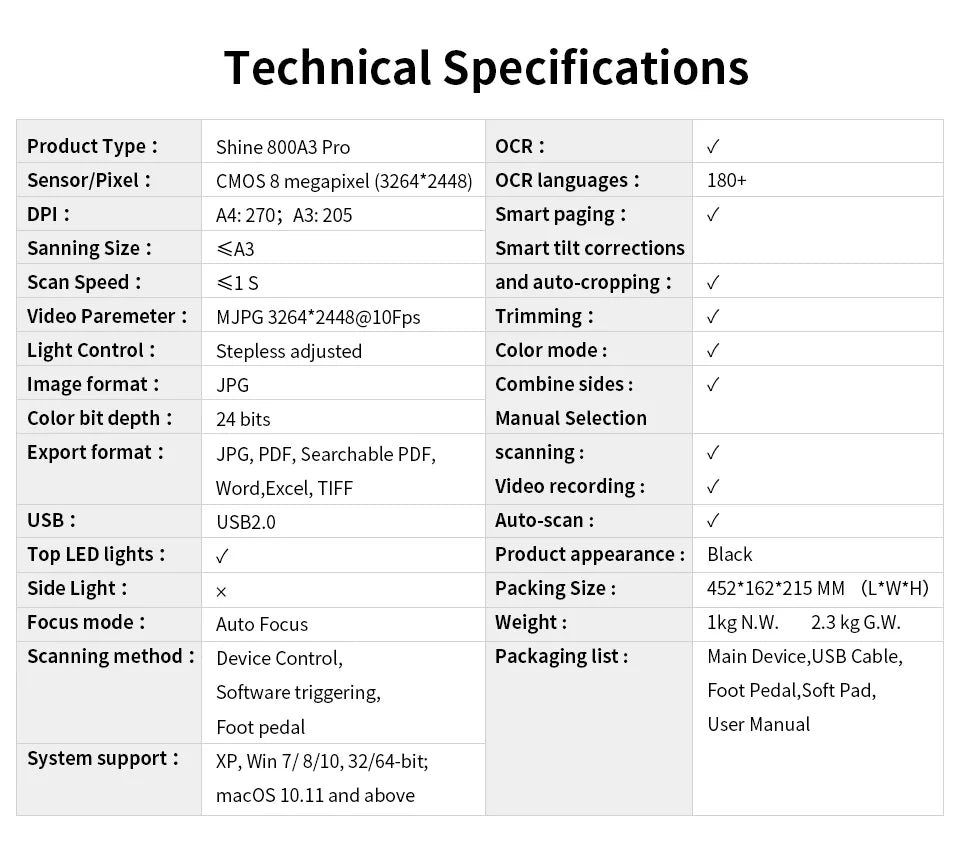This screenshot has height=850, width=960.
Task: Click the Shine 800A3 Pro value
Action: (x=283, y=147)
